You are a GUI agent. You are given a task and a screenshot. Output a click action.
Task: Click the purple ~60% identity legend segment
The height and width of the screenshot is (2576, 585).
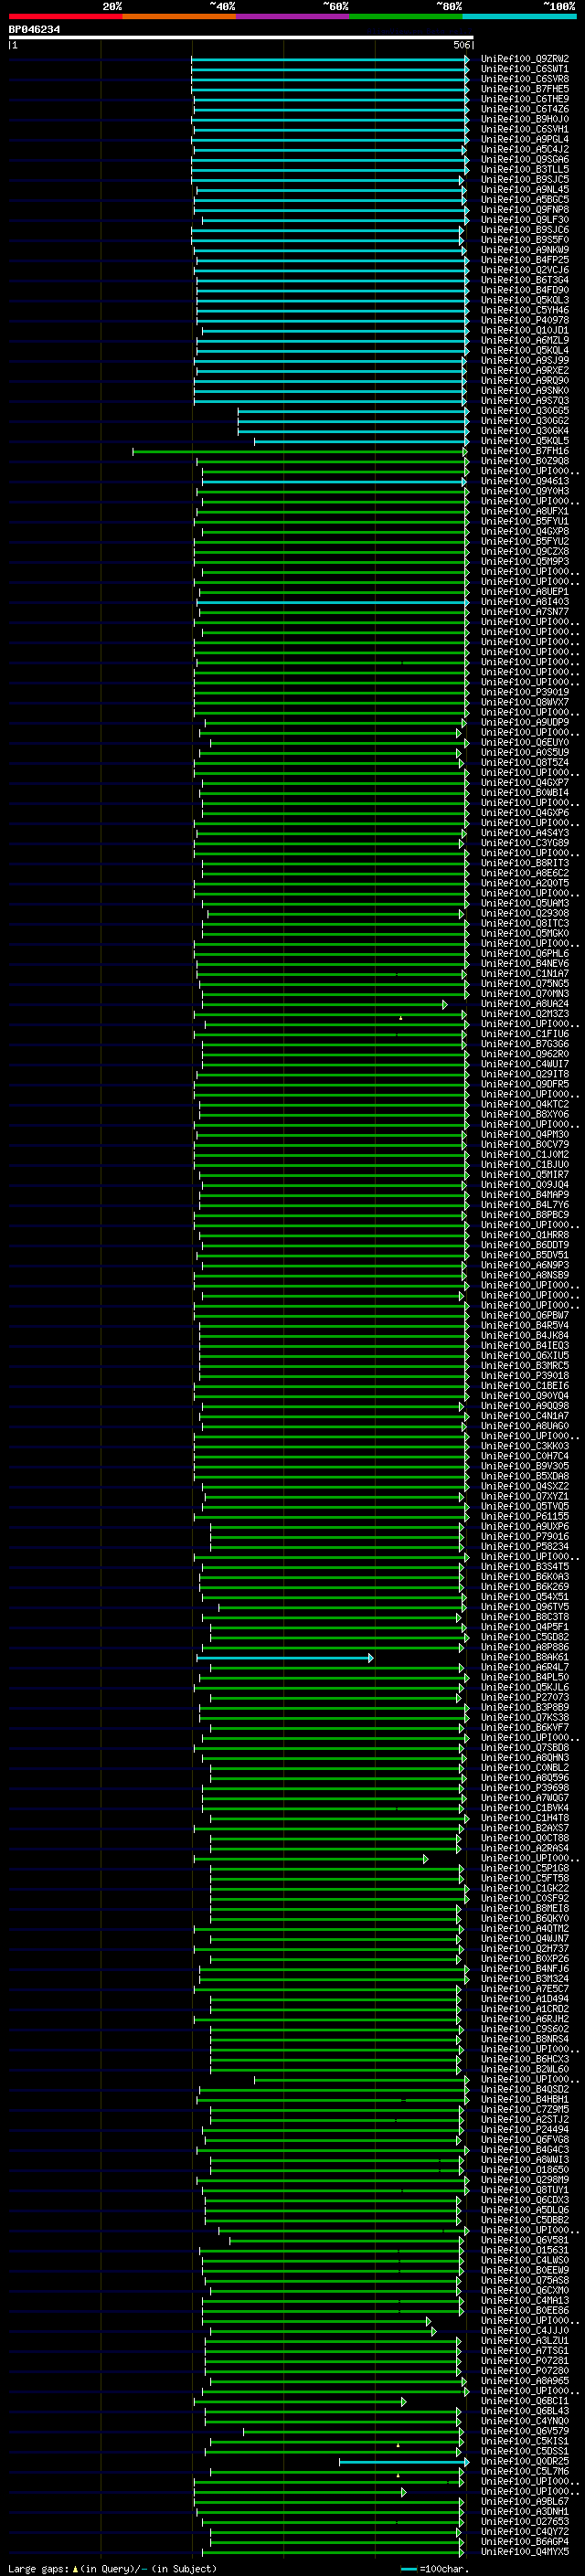[x=292, y=16]
